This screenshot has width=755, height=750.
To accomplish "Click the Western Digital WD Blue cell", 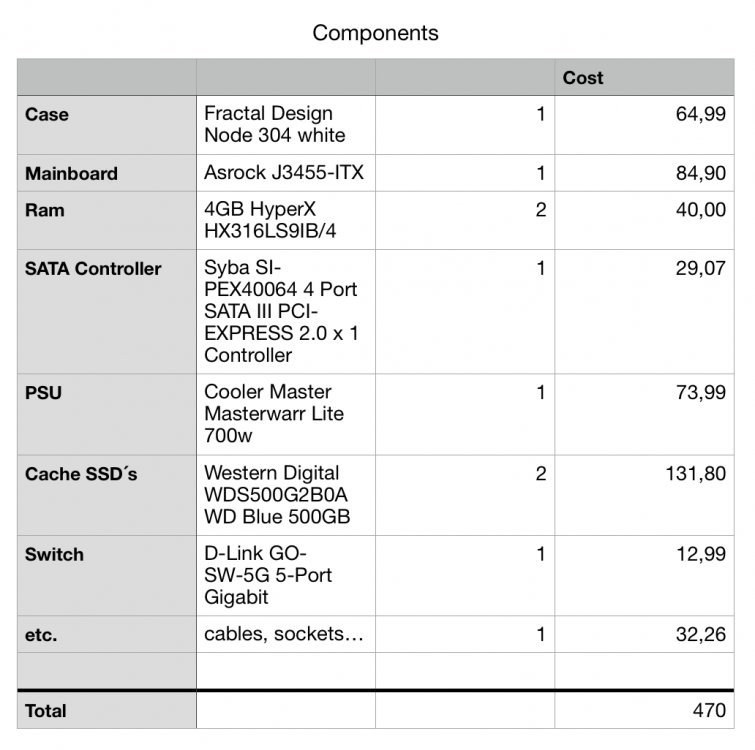I will pyautogui.click(x=286, y=495).
